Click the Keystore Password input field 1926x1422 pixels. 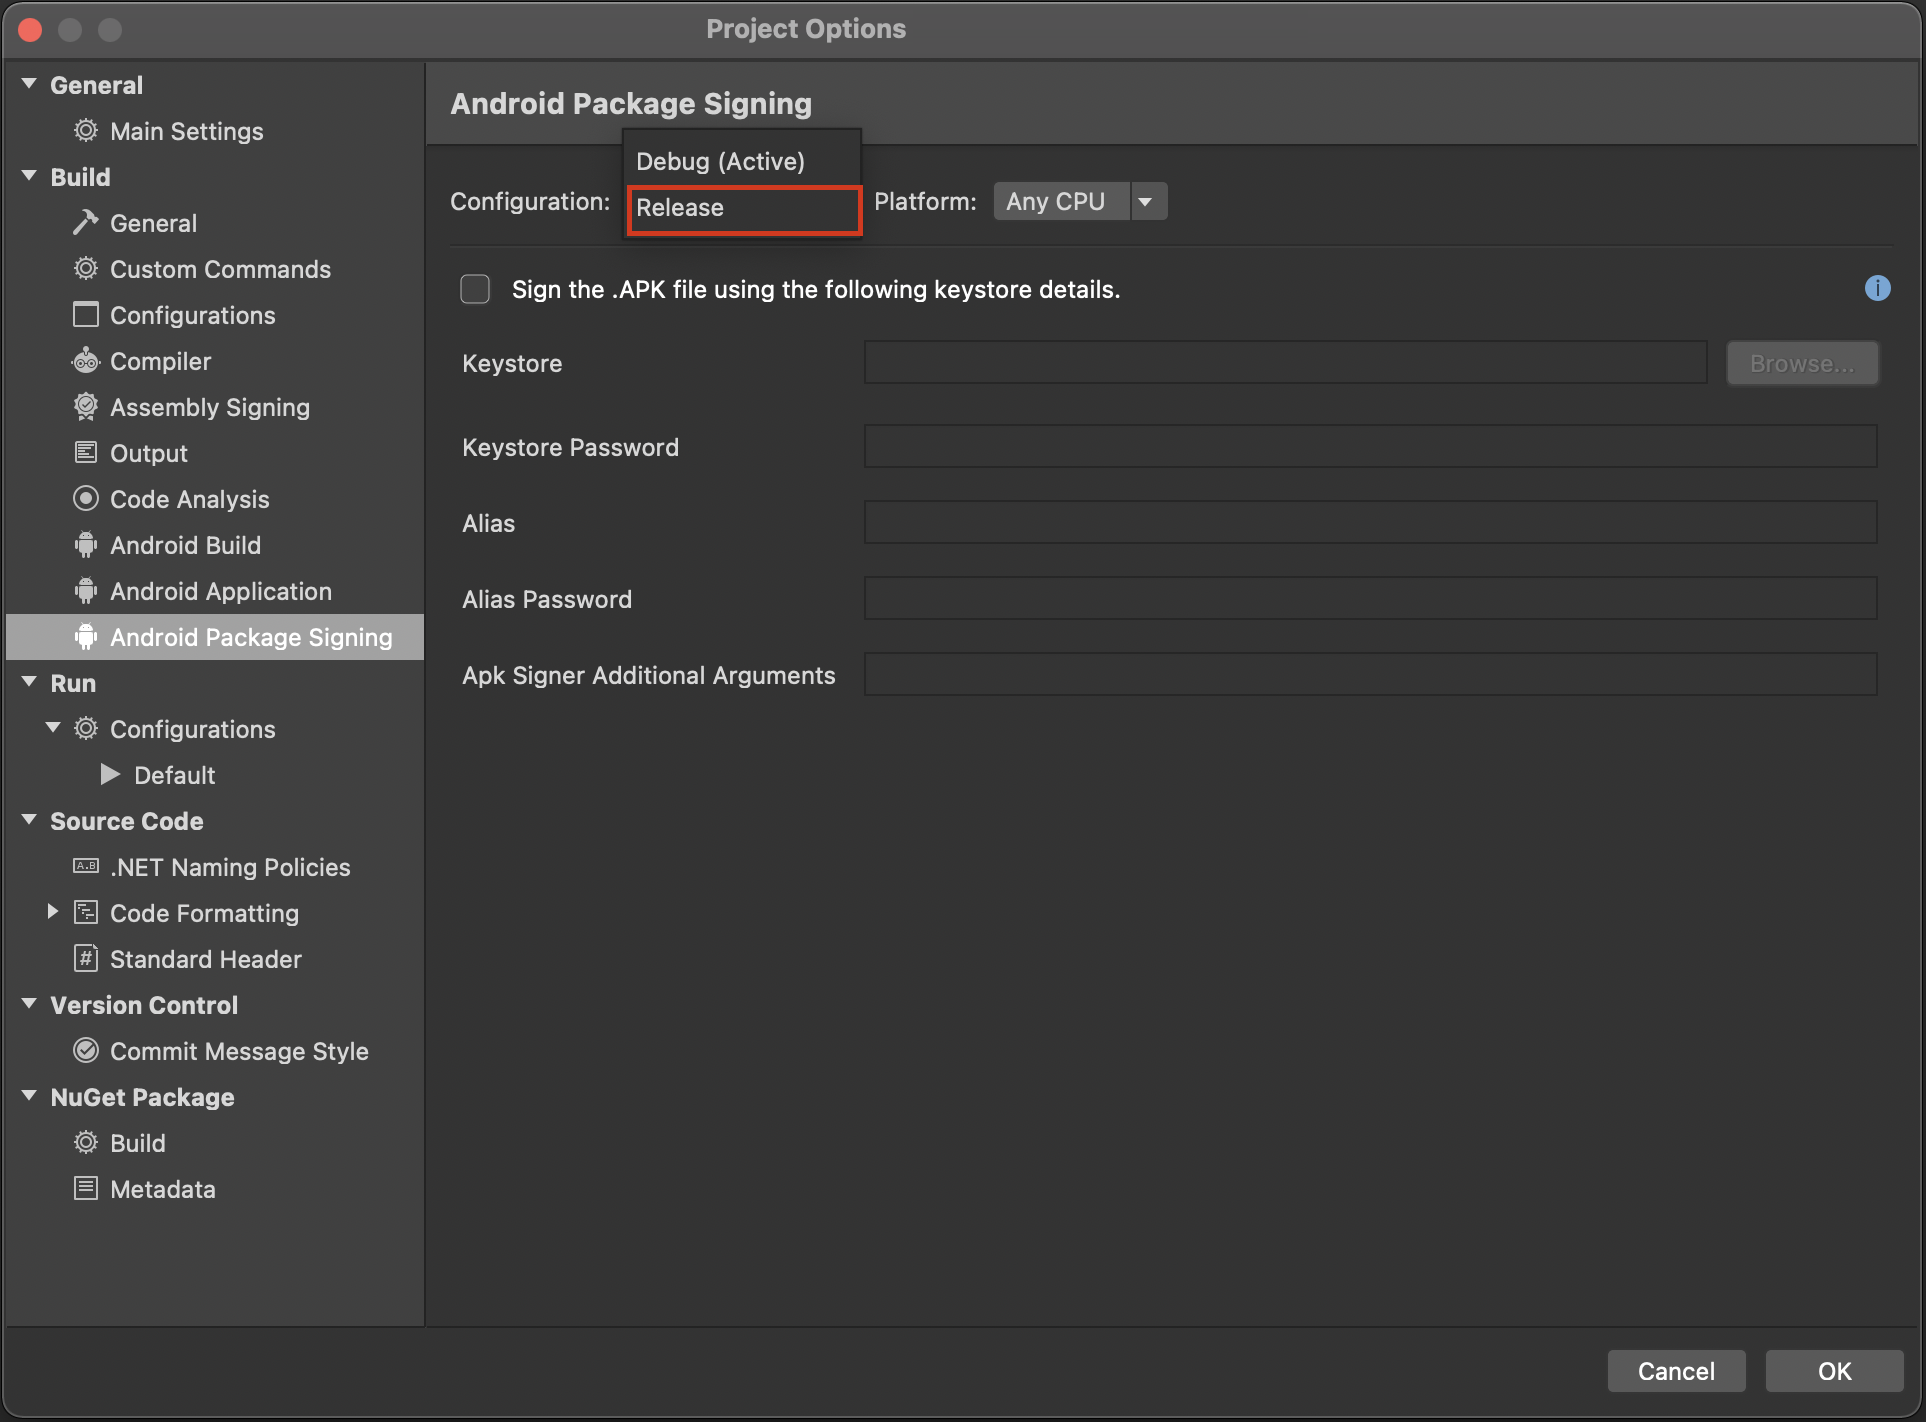tap(1369, 447)
